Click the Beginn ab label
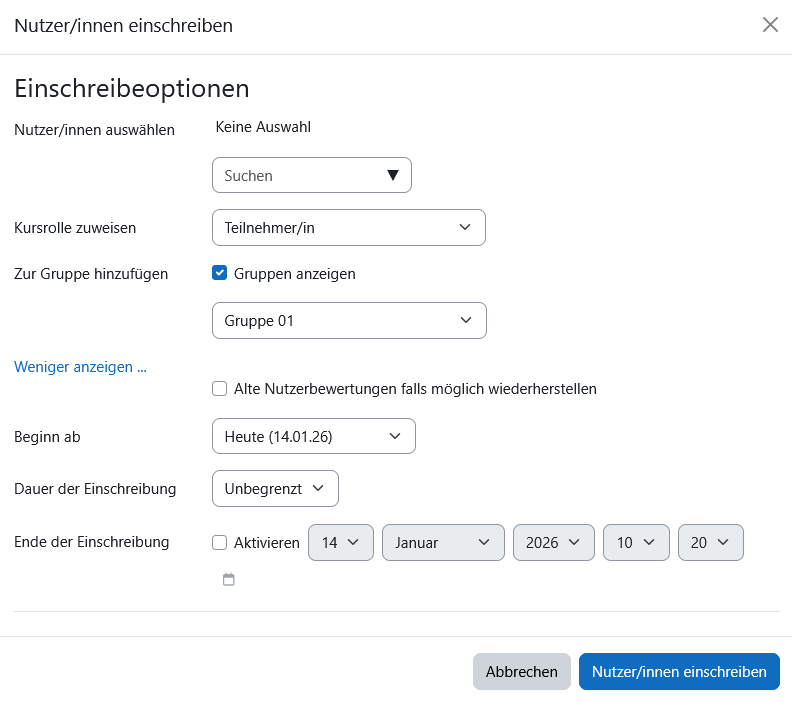 (47, 437)
